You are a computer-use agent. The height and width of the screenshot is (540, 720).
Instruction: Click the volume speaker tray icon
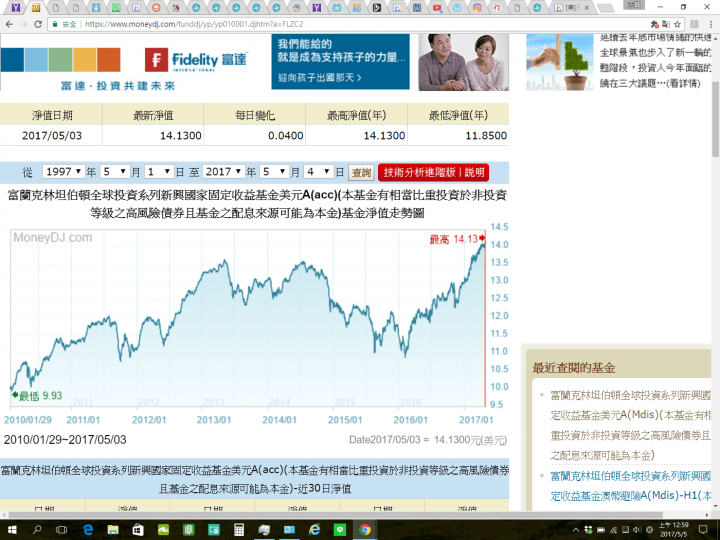(x=637, y=530)
